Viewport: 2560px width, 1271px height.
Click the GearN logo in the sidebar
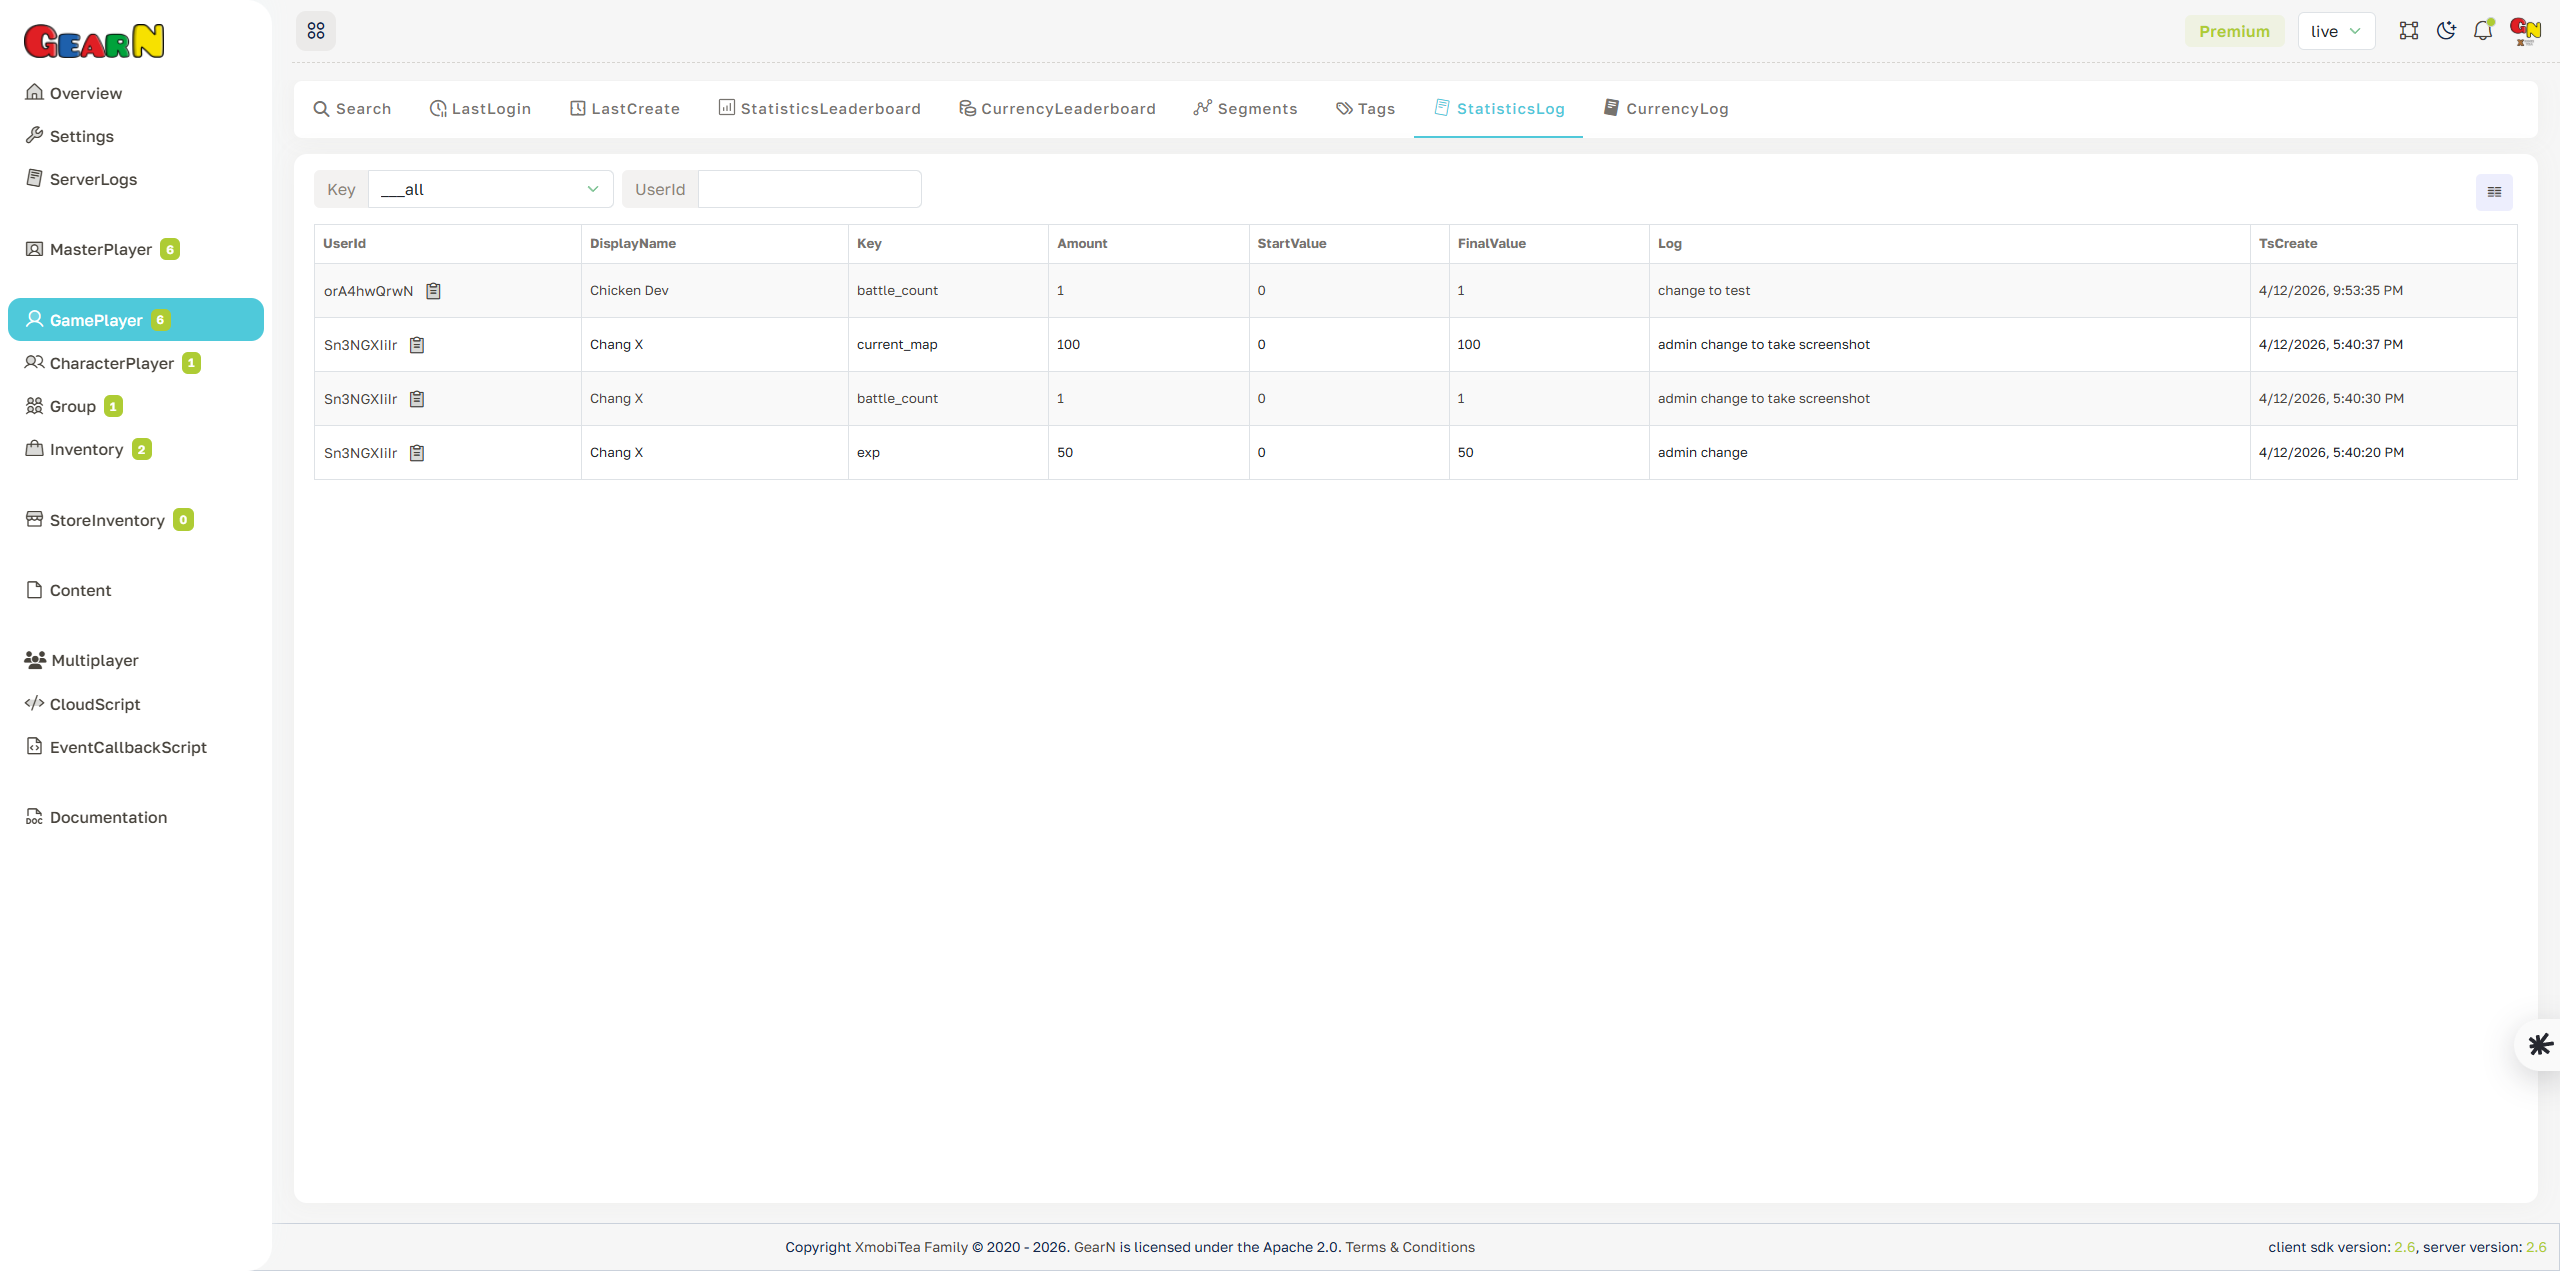pyautogui.click(x=94, y=40)
